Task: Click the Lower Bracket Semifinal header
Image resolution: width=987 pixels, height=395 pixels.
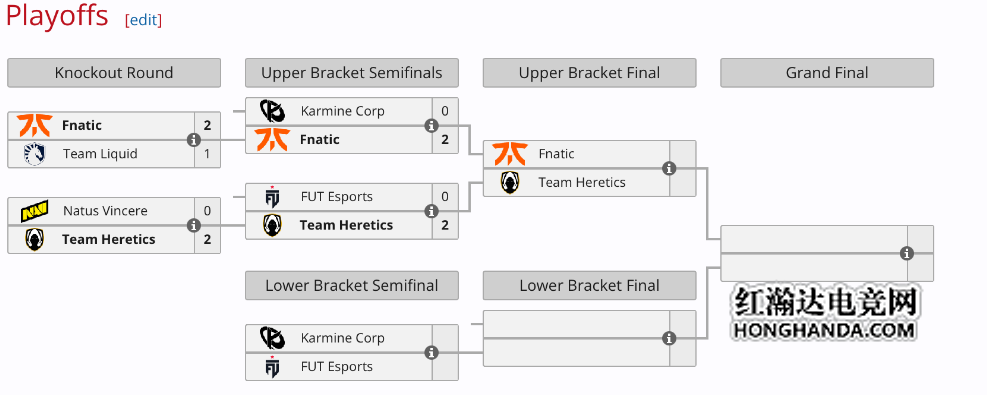Action: (352, 286)
